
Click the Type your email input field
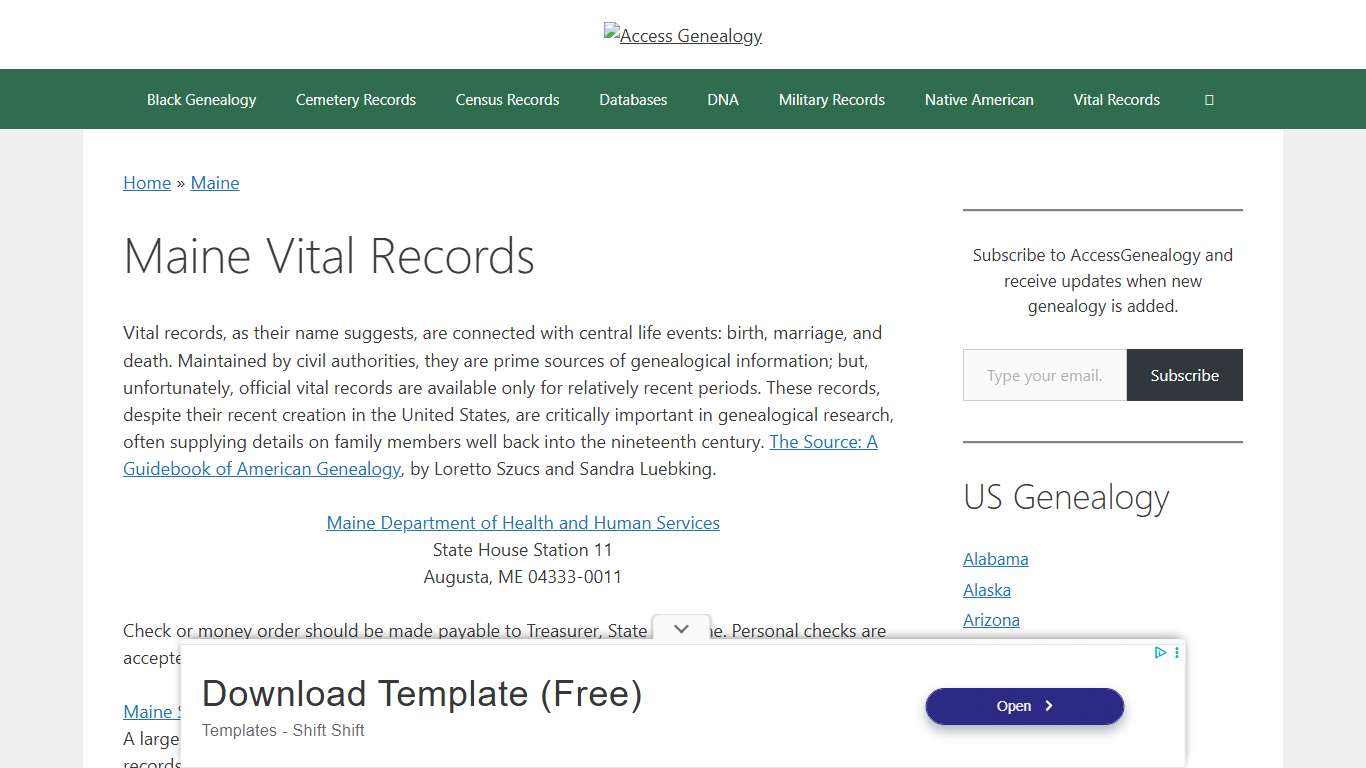point(1044,375)
